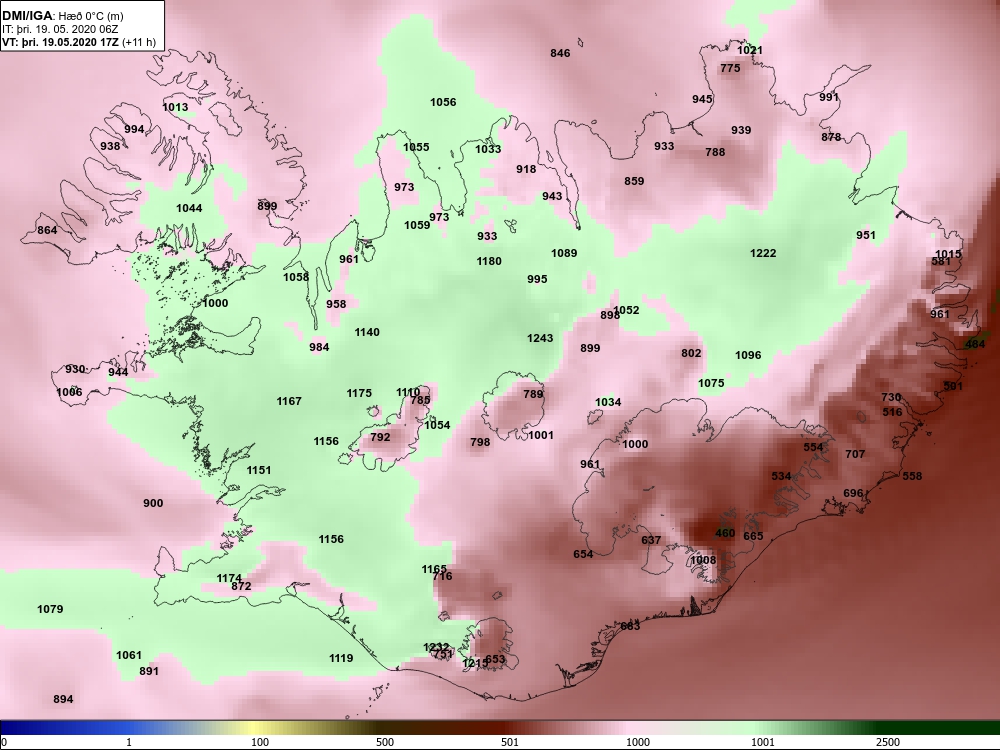This screenshot has height=750, width=1000.
Task: Click the map value 944
Action: pyautogui.click(x=118, y=372)
